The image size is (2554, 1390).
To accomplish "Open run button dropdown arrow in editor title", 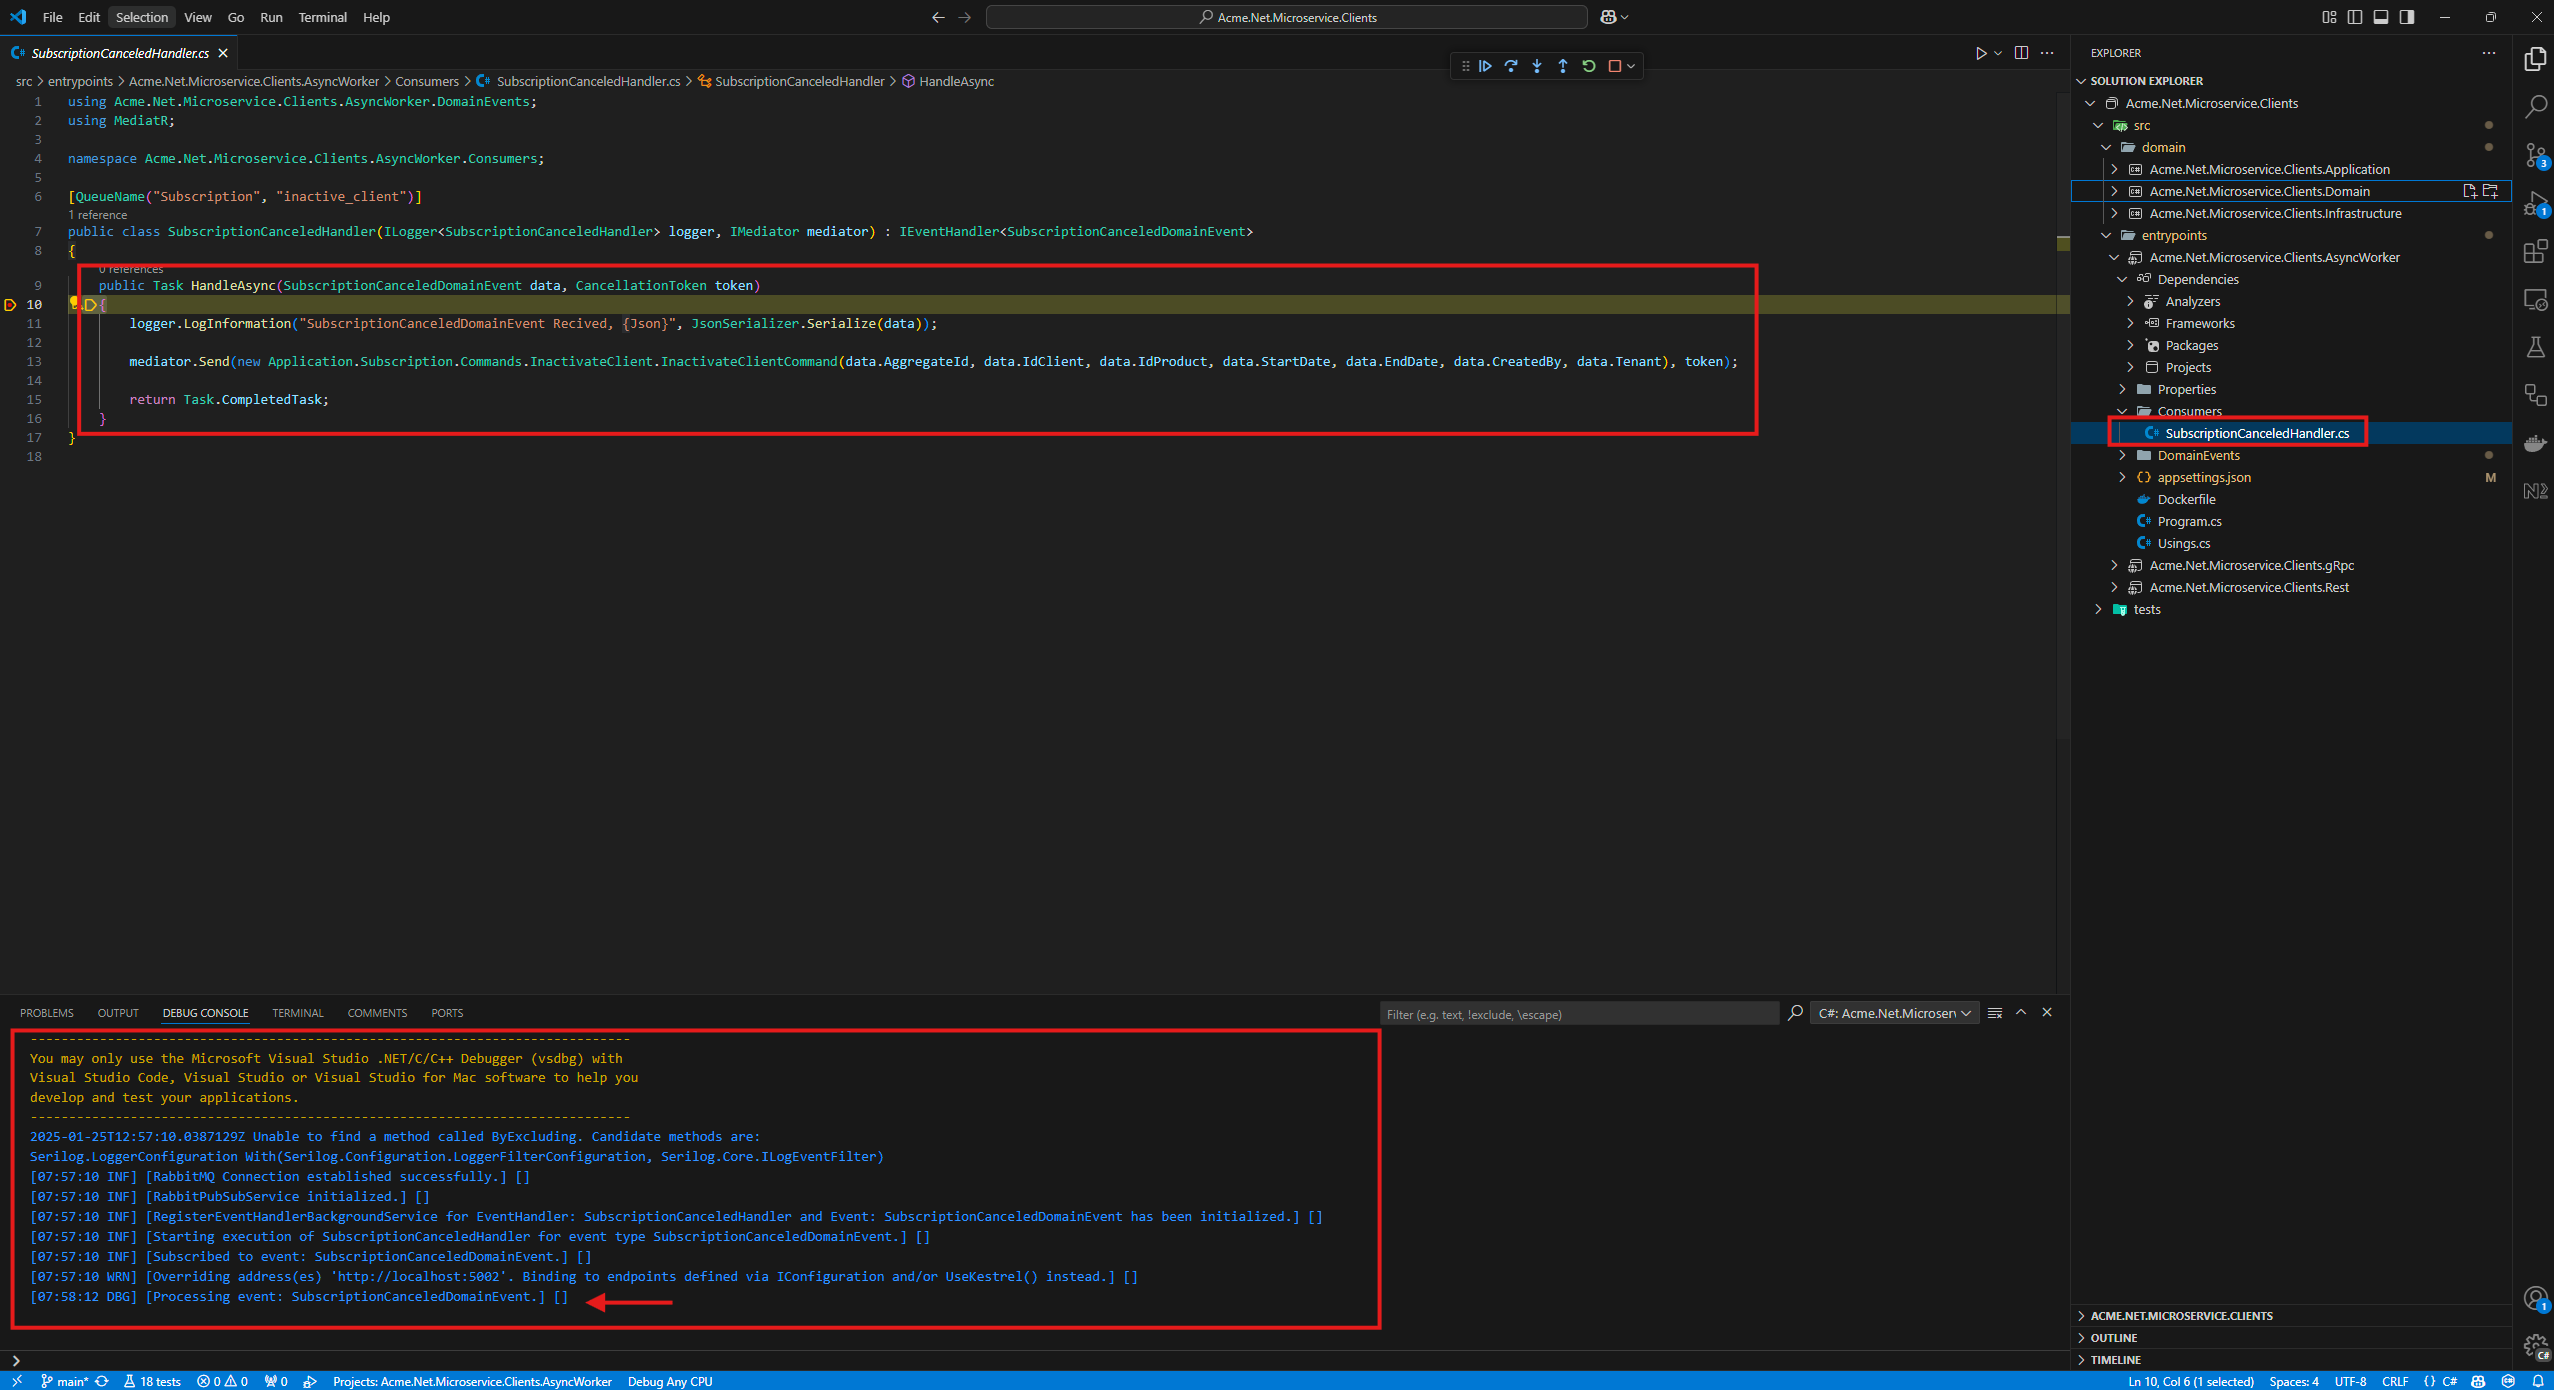I will [1998, 53].
